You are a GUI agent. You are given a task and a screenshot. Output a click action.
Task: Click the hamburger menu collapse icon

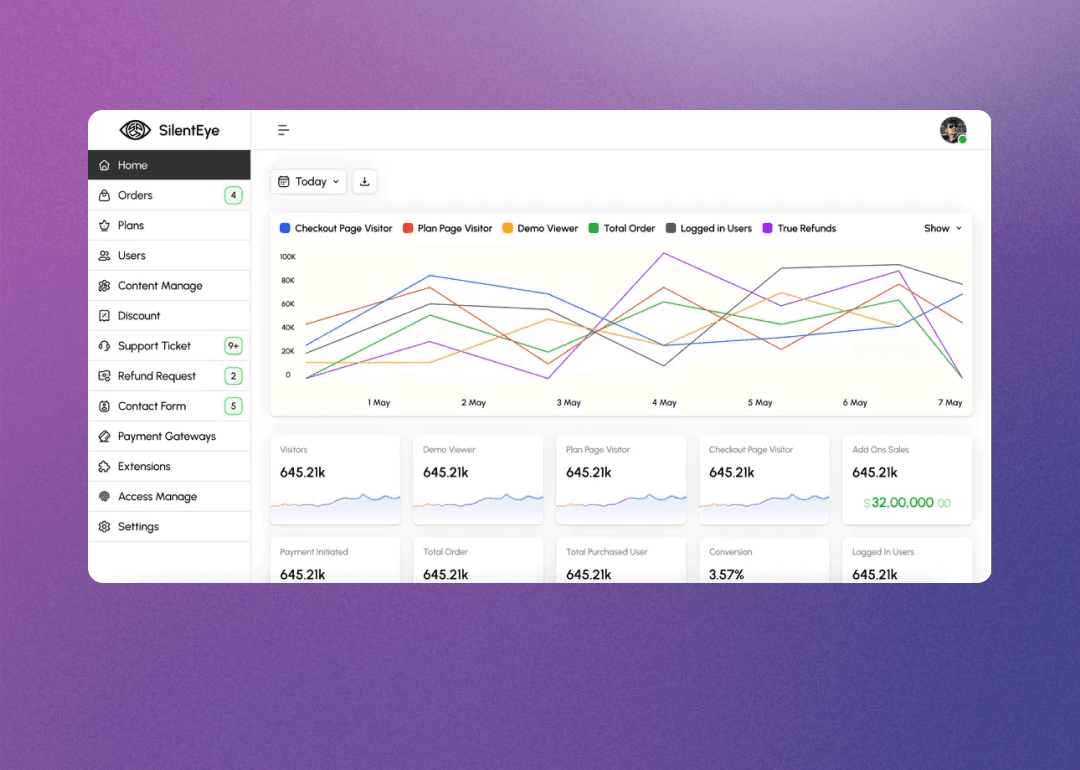tap(284, 130)
